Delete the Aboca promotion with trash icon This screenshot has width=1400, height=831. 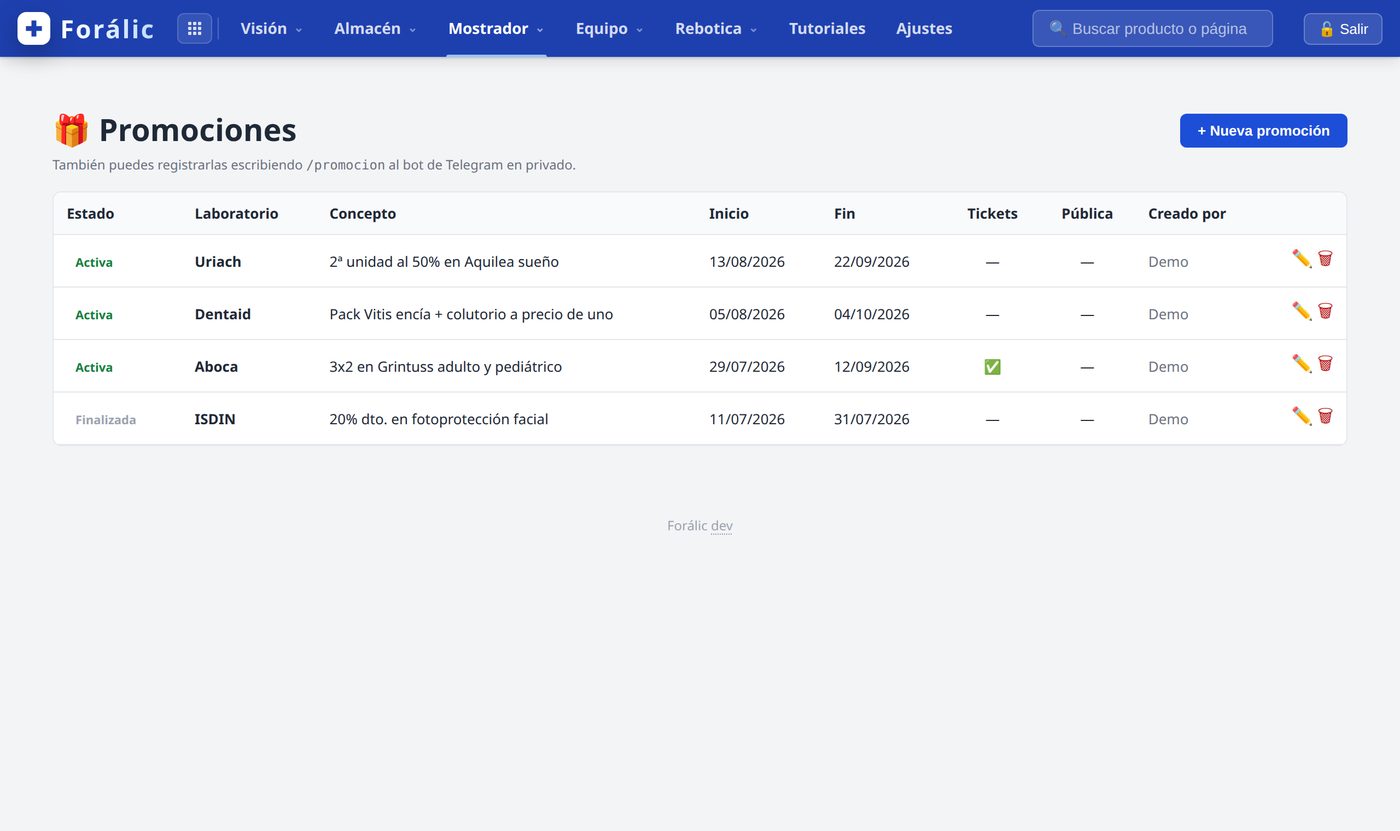1325,364
